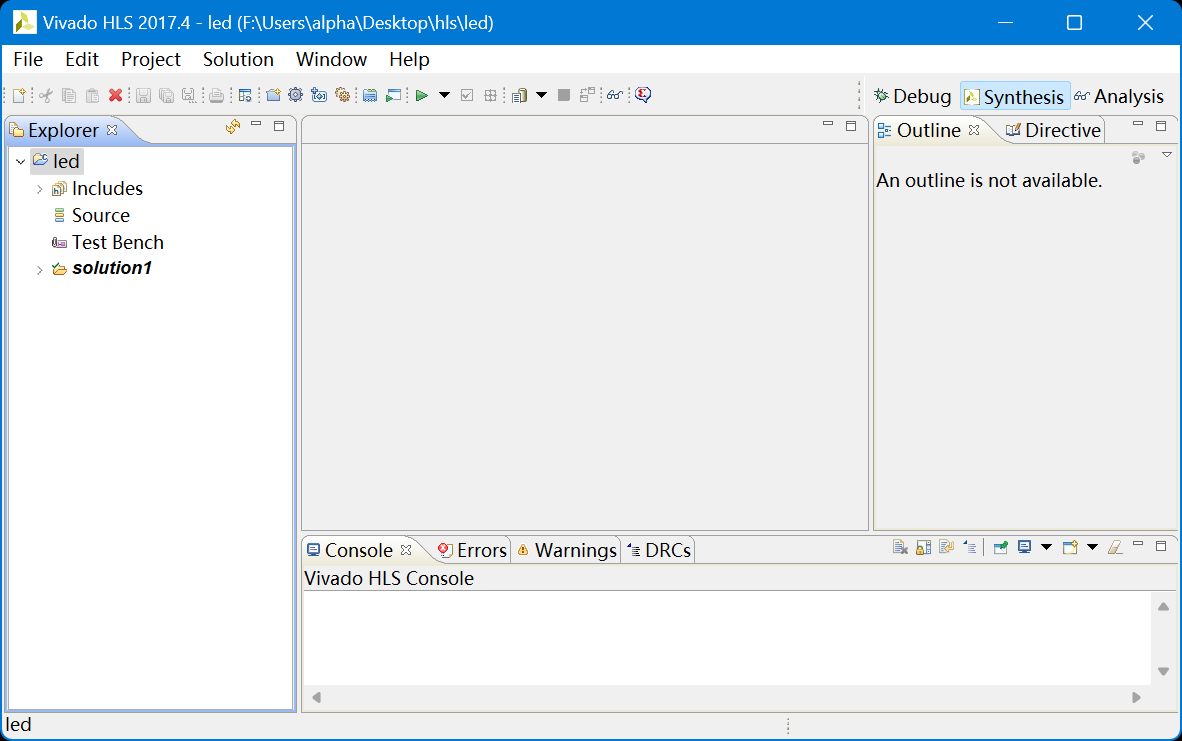
Task: Click the Clear Console icon
Action: (900, 547)
